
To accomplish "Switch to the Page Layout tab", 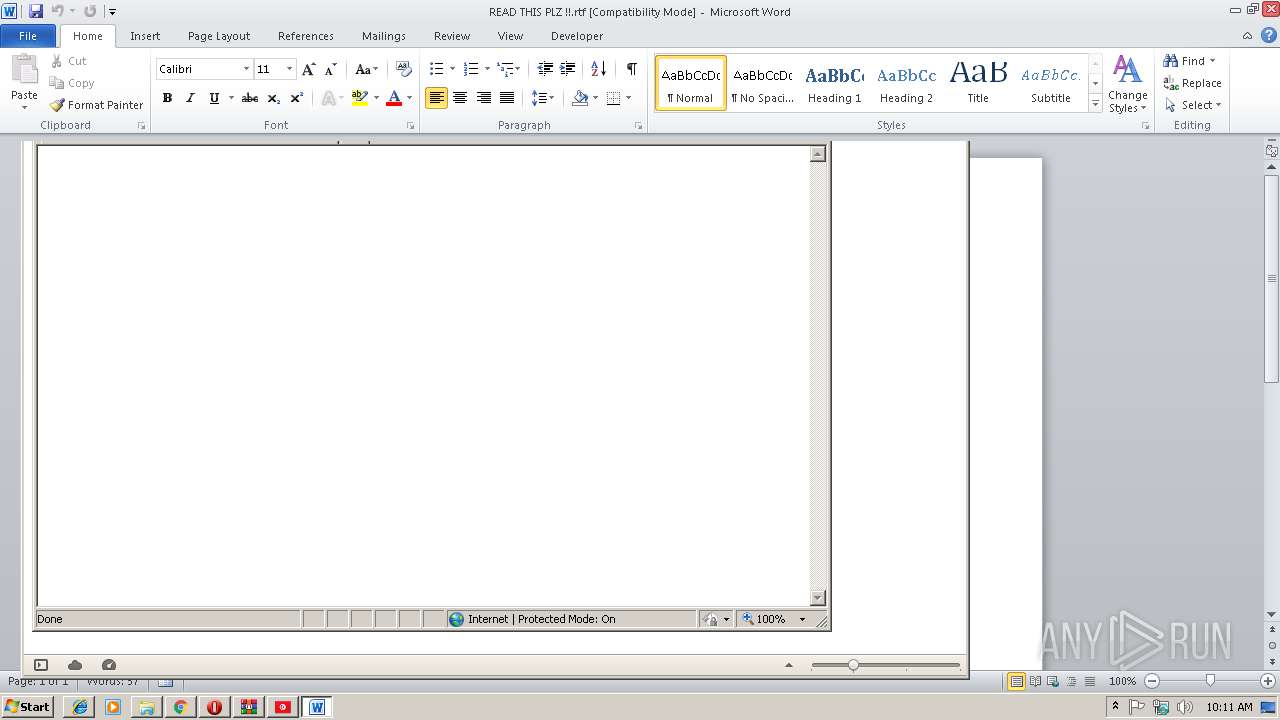I will (219, 36).
